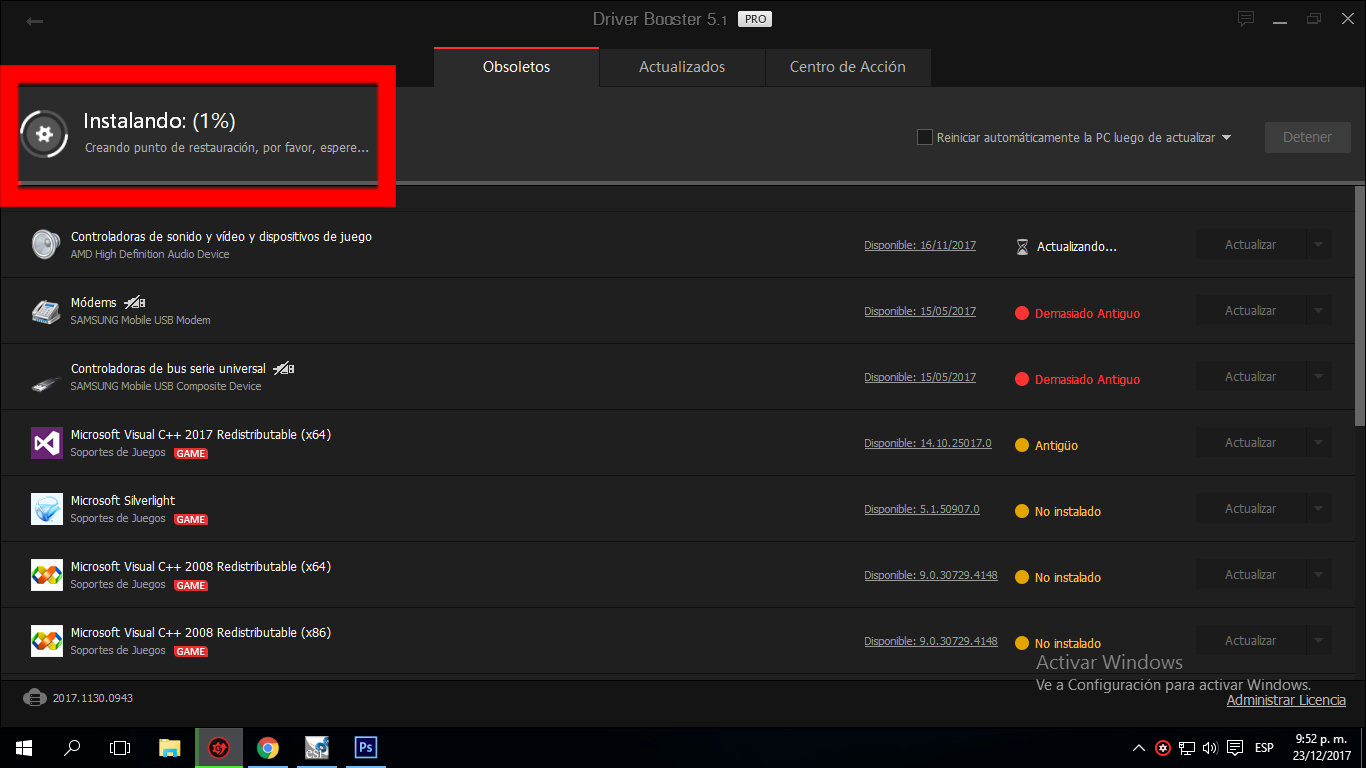The height and width of the screenshot is (768, 1366).
Task: Click ESP language indicator in taskbar
Action: (x=1264, y=747)
